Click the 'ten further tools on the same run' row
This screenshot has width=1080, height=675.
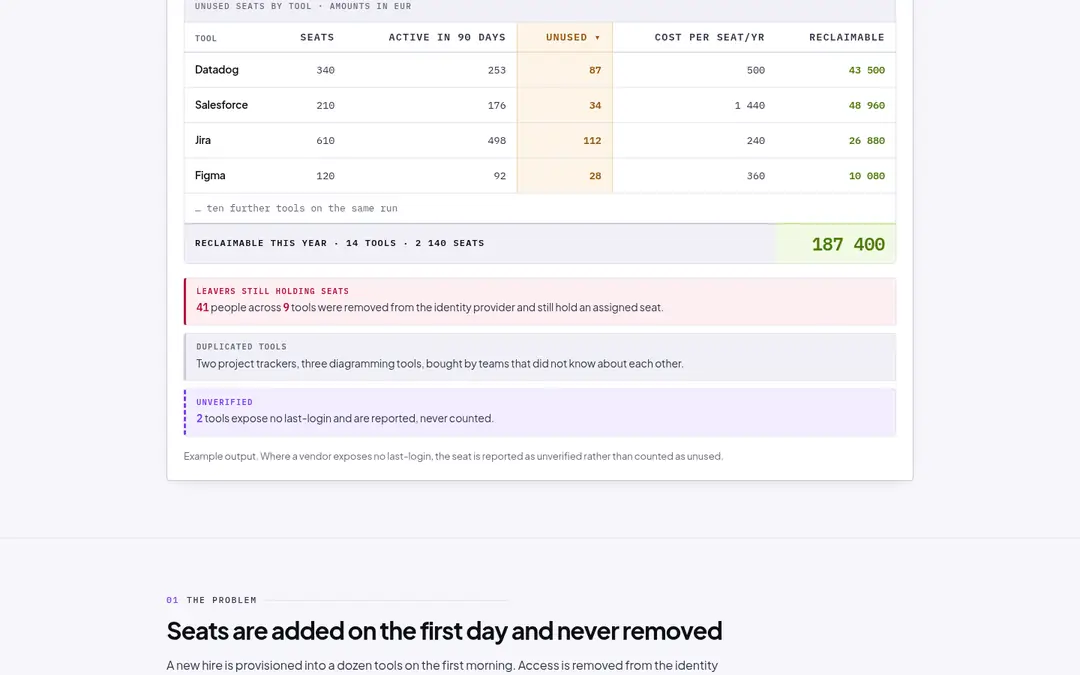(540, 208)
